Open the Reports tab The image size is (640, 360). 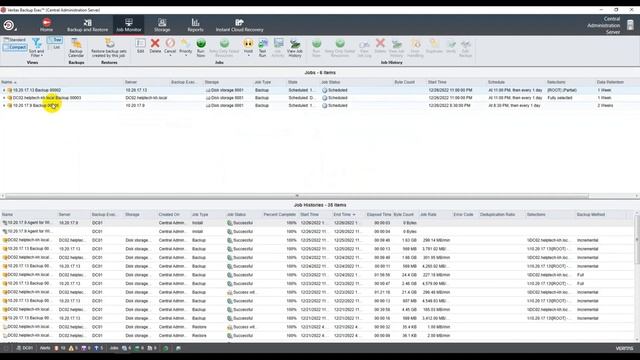click(195, 25)
